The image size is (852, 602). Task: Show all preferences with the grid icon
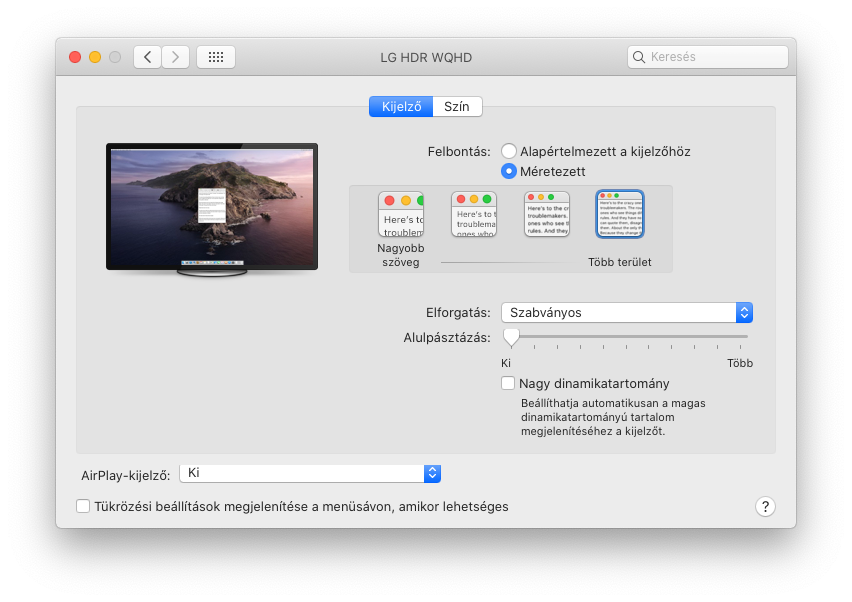[216, 57]
